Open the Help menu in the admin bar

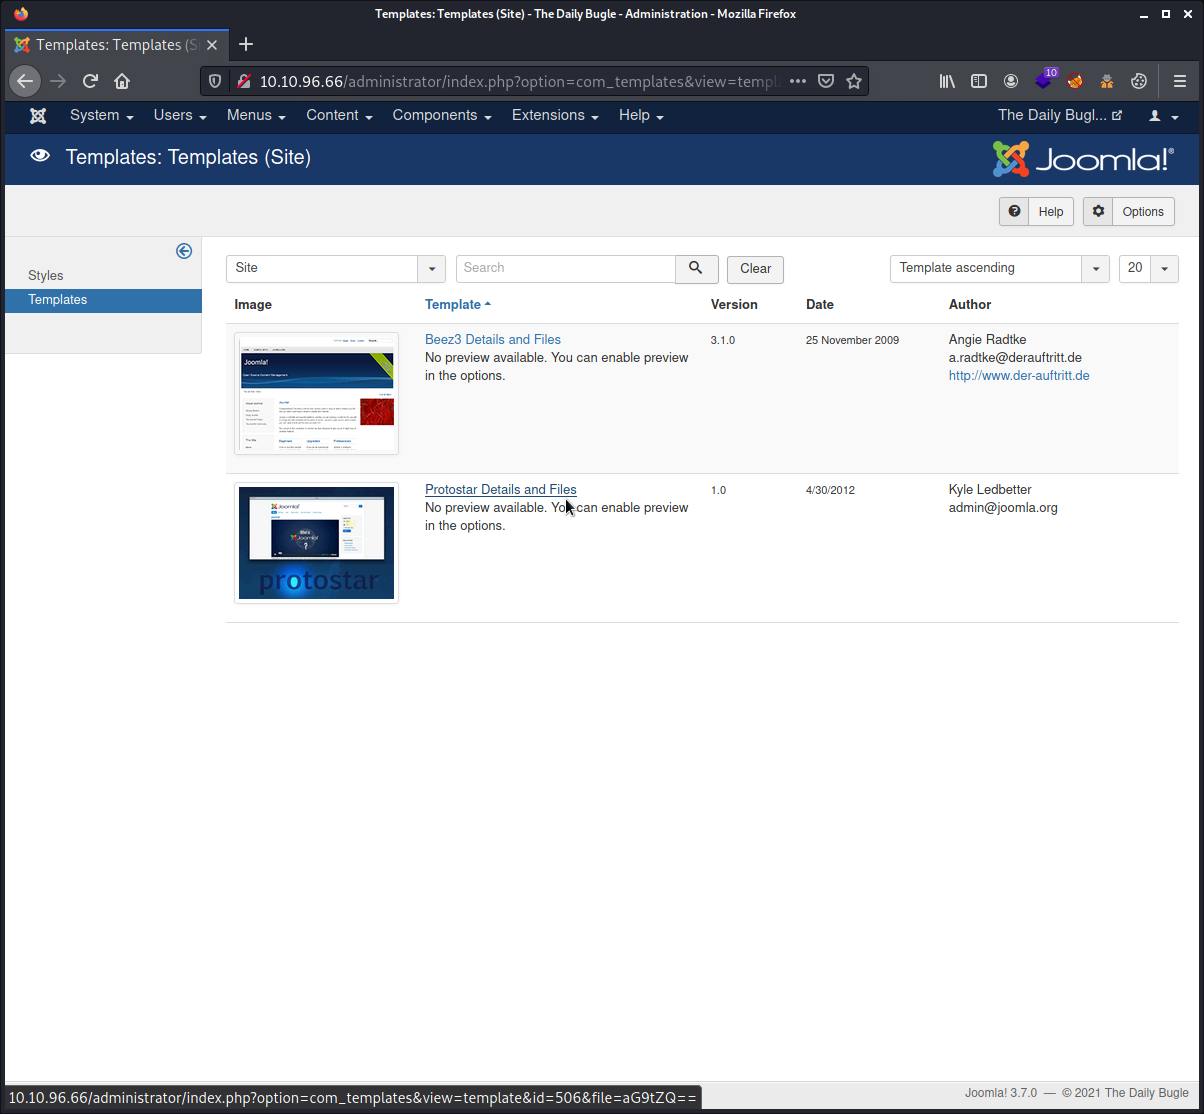(641, 116)
